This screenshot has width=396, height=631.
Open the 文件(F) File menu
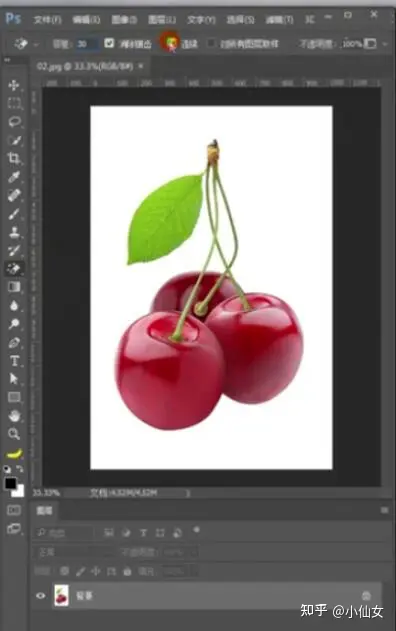47,19
